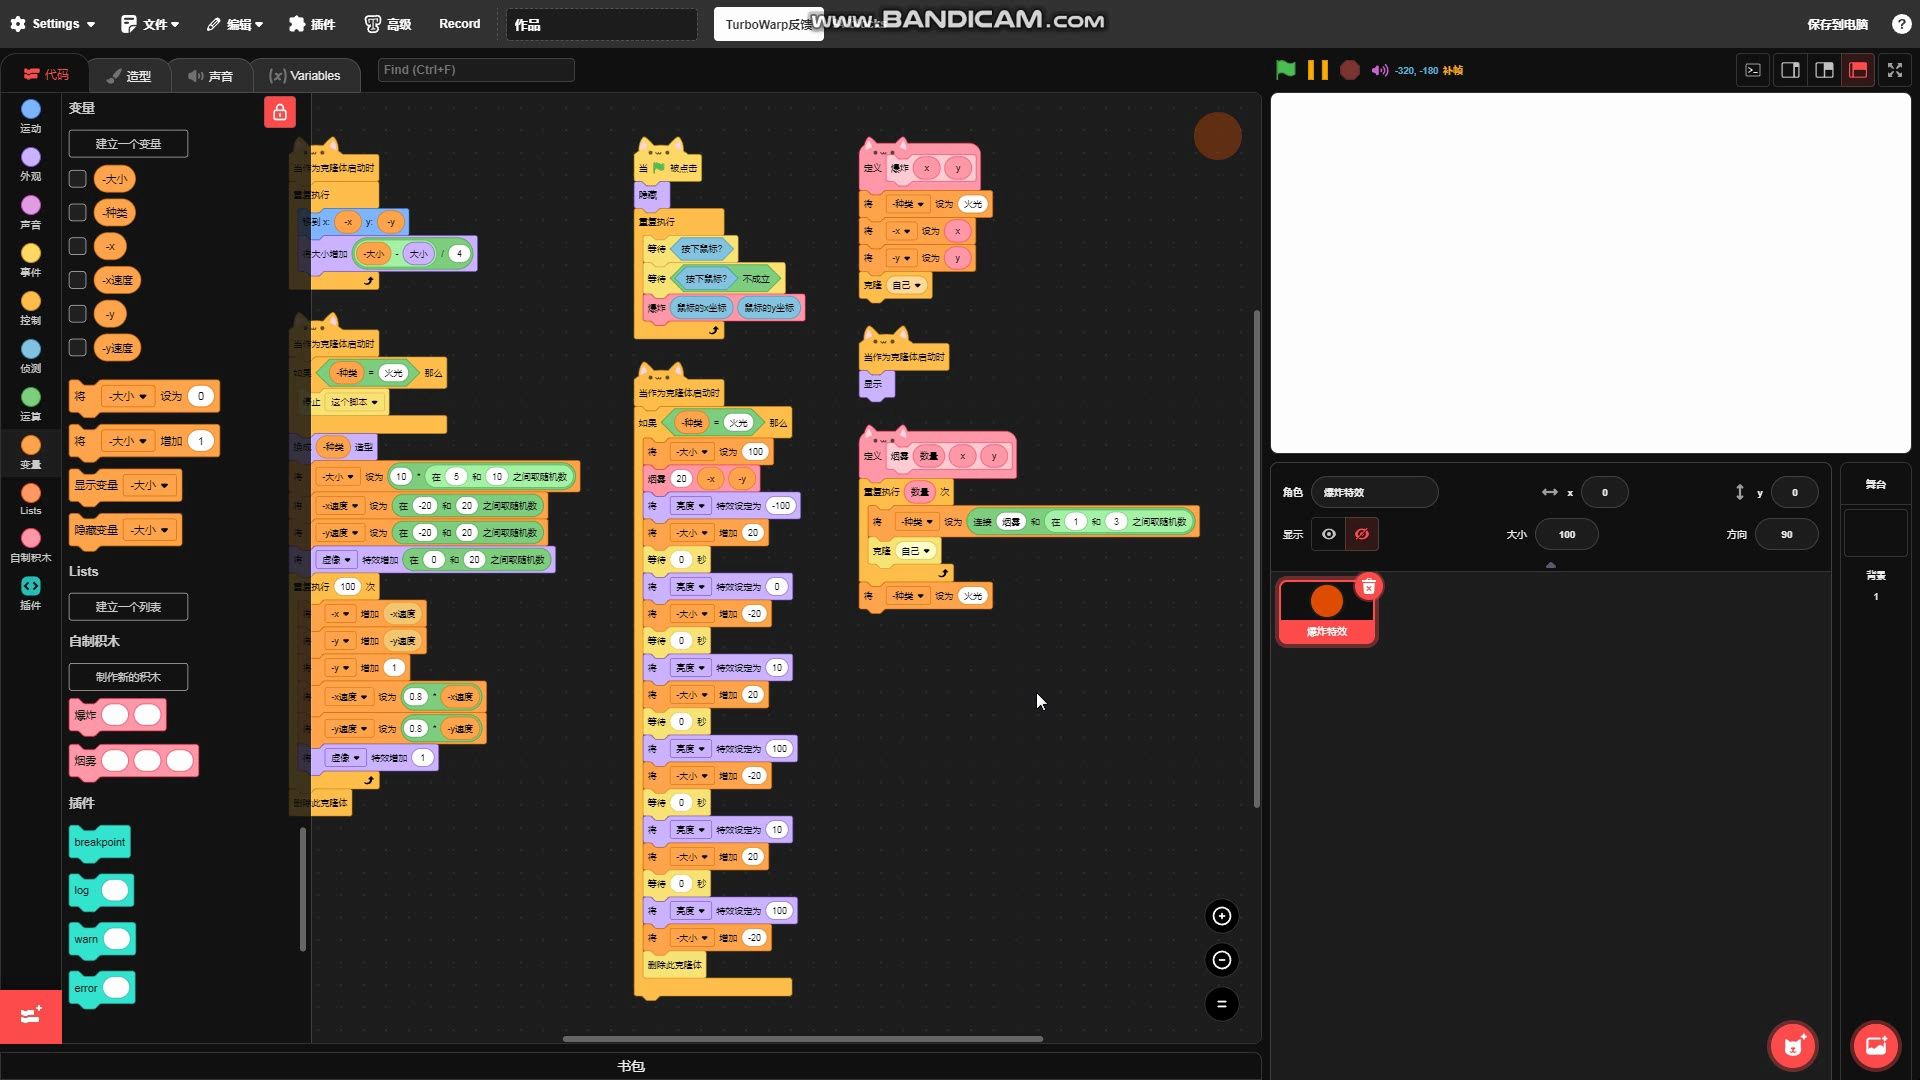Toggle the speaker mute icon
This screenshot has height=1080, width=1920.
coord(1380,70)
